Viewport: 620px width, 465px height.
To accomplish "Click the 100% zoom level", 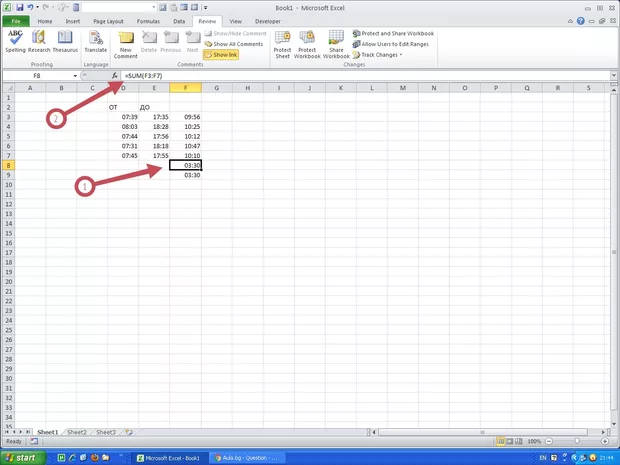I will point(534,441).
